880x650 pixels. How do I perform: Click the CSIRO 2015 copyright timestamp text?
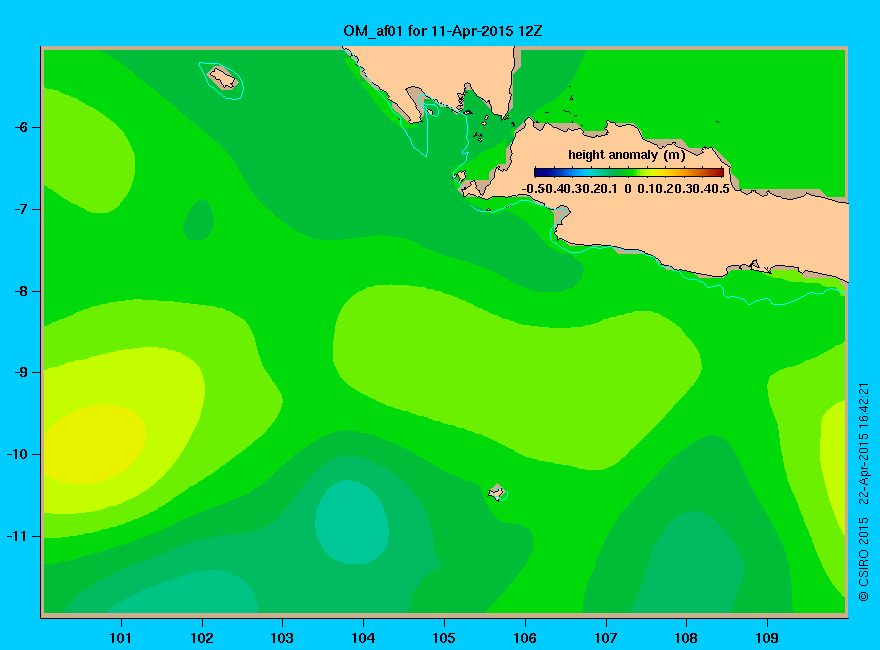click(x=864, y=492)
